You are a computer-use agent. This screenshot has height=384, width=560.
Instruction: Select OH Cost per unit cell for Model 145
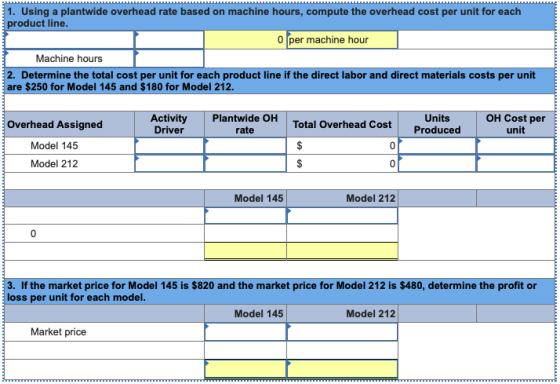click(x=515, y=146)
